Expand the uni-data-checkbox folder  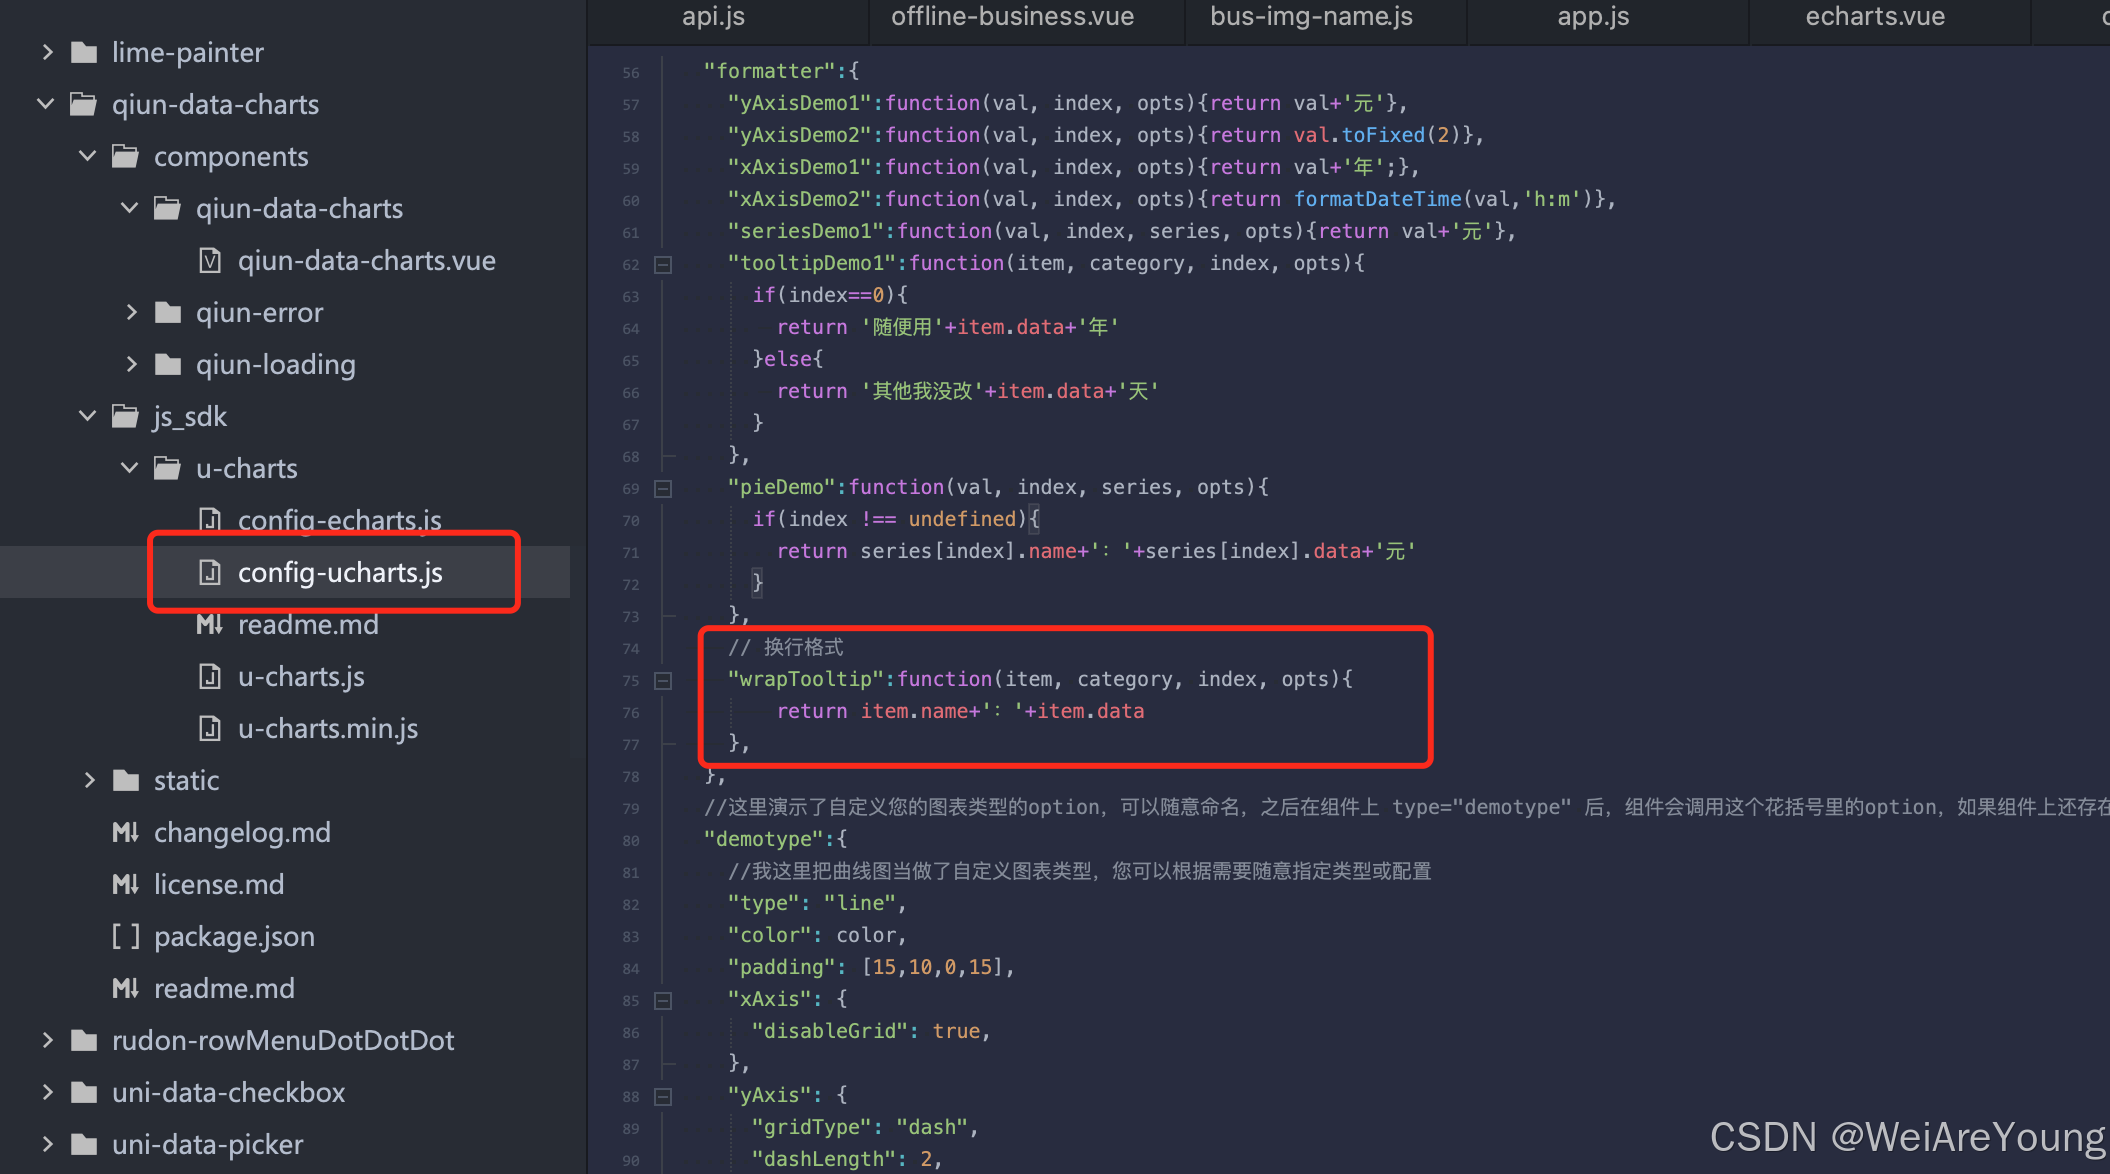point(47,1092)
